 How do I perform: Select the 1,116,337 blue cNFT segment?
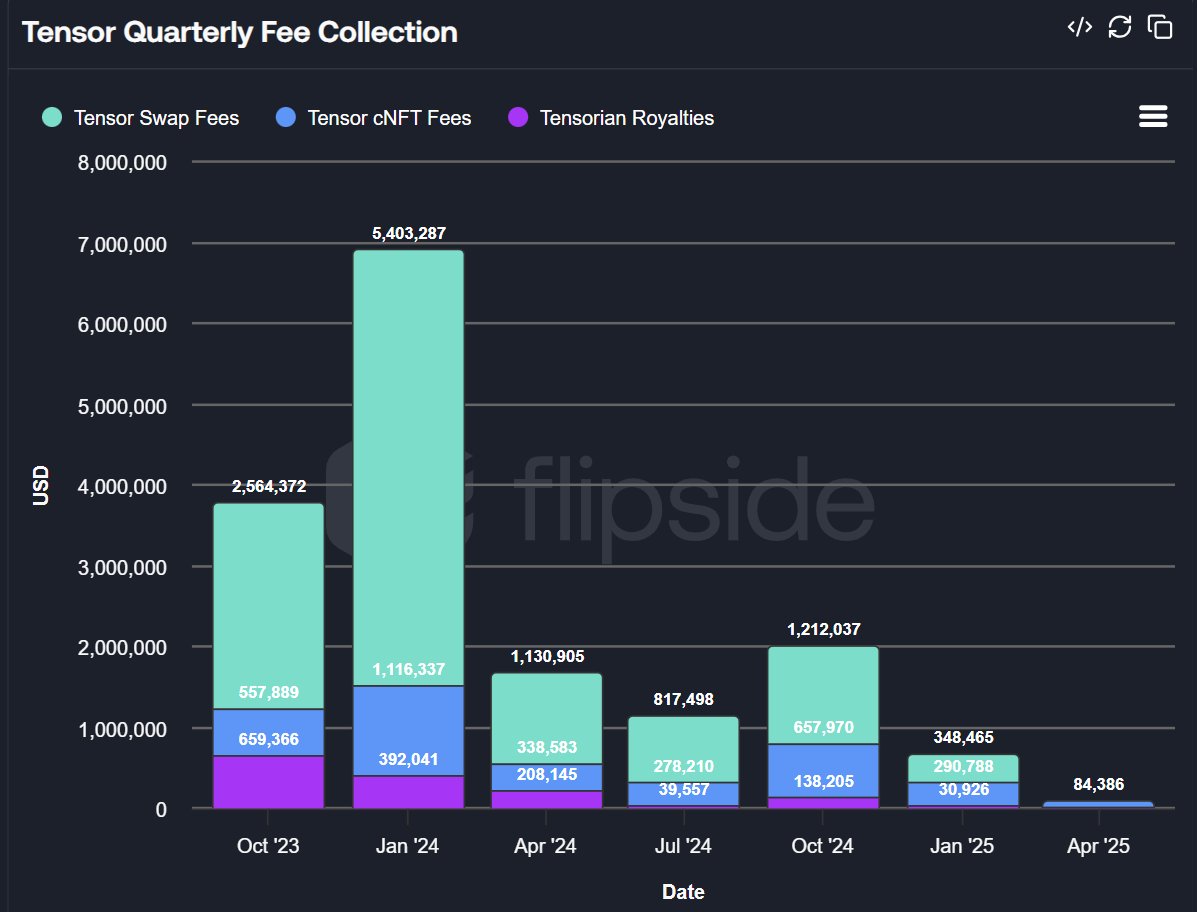point(408,731)
